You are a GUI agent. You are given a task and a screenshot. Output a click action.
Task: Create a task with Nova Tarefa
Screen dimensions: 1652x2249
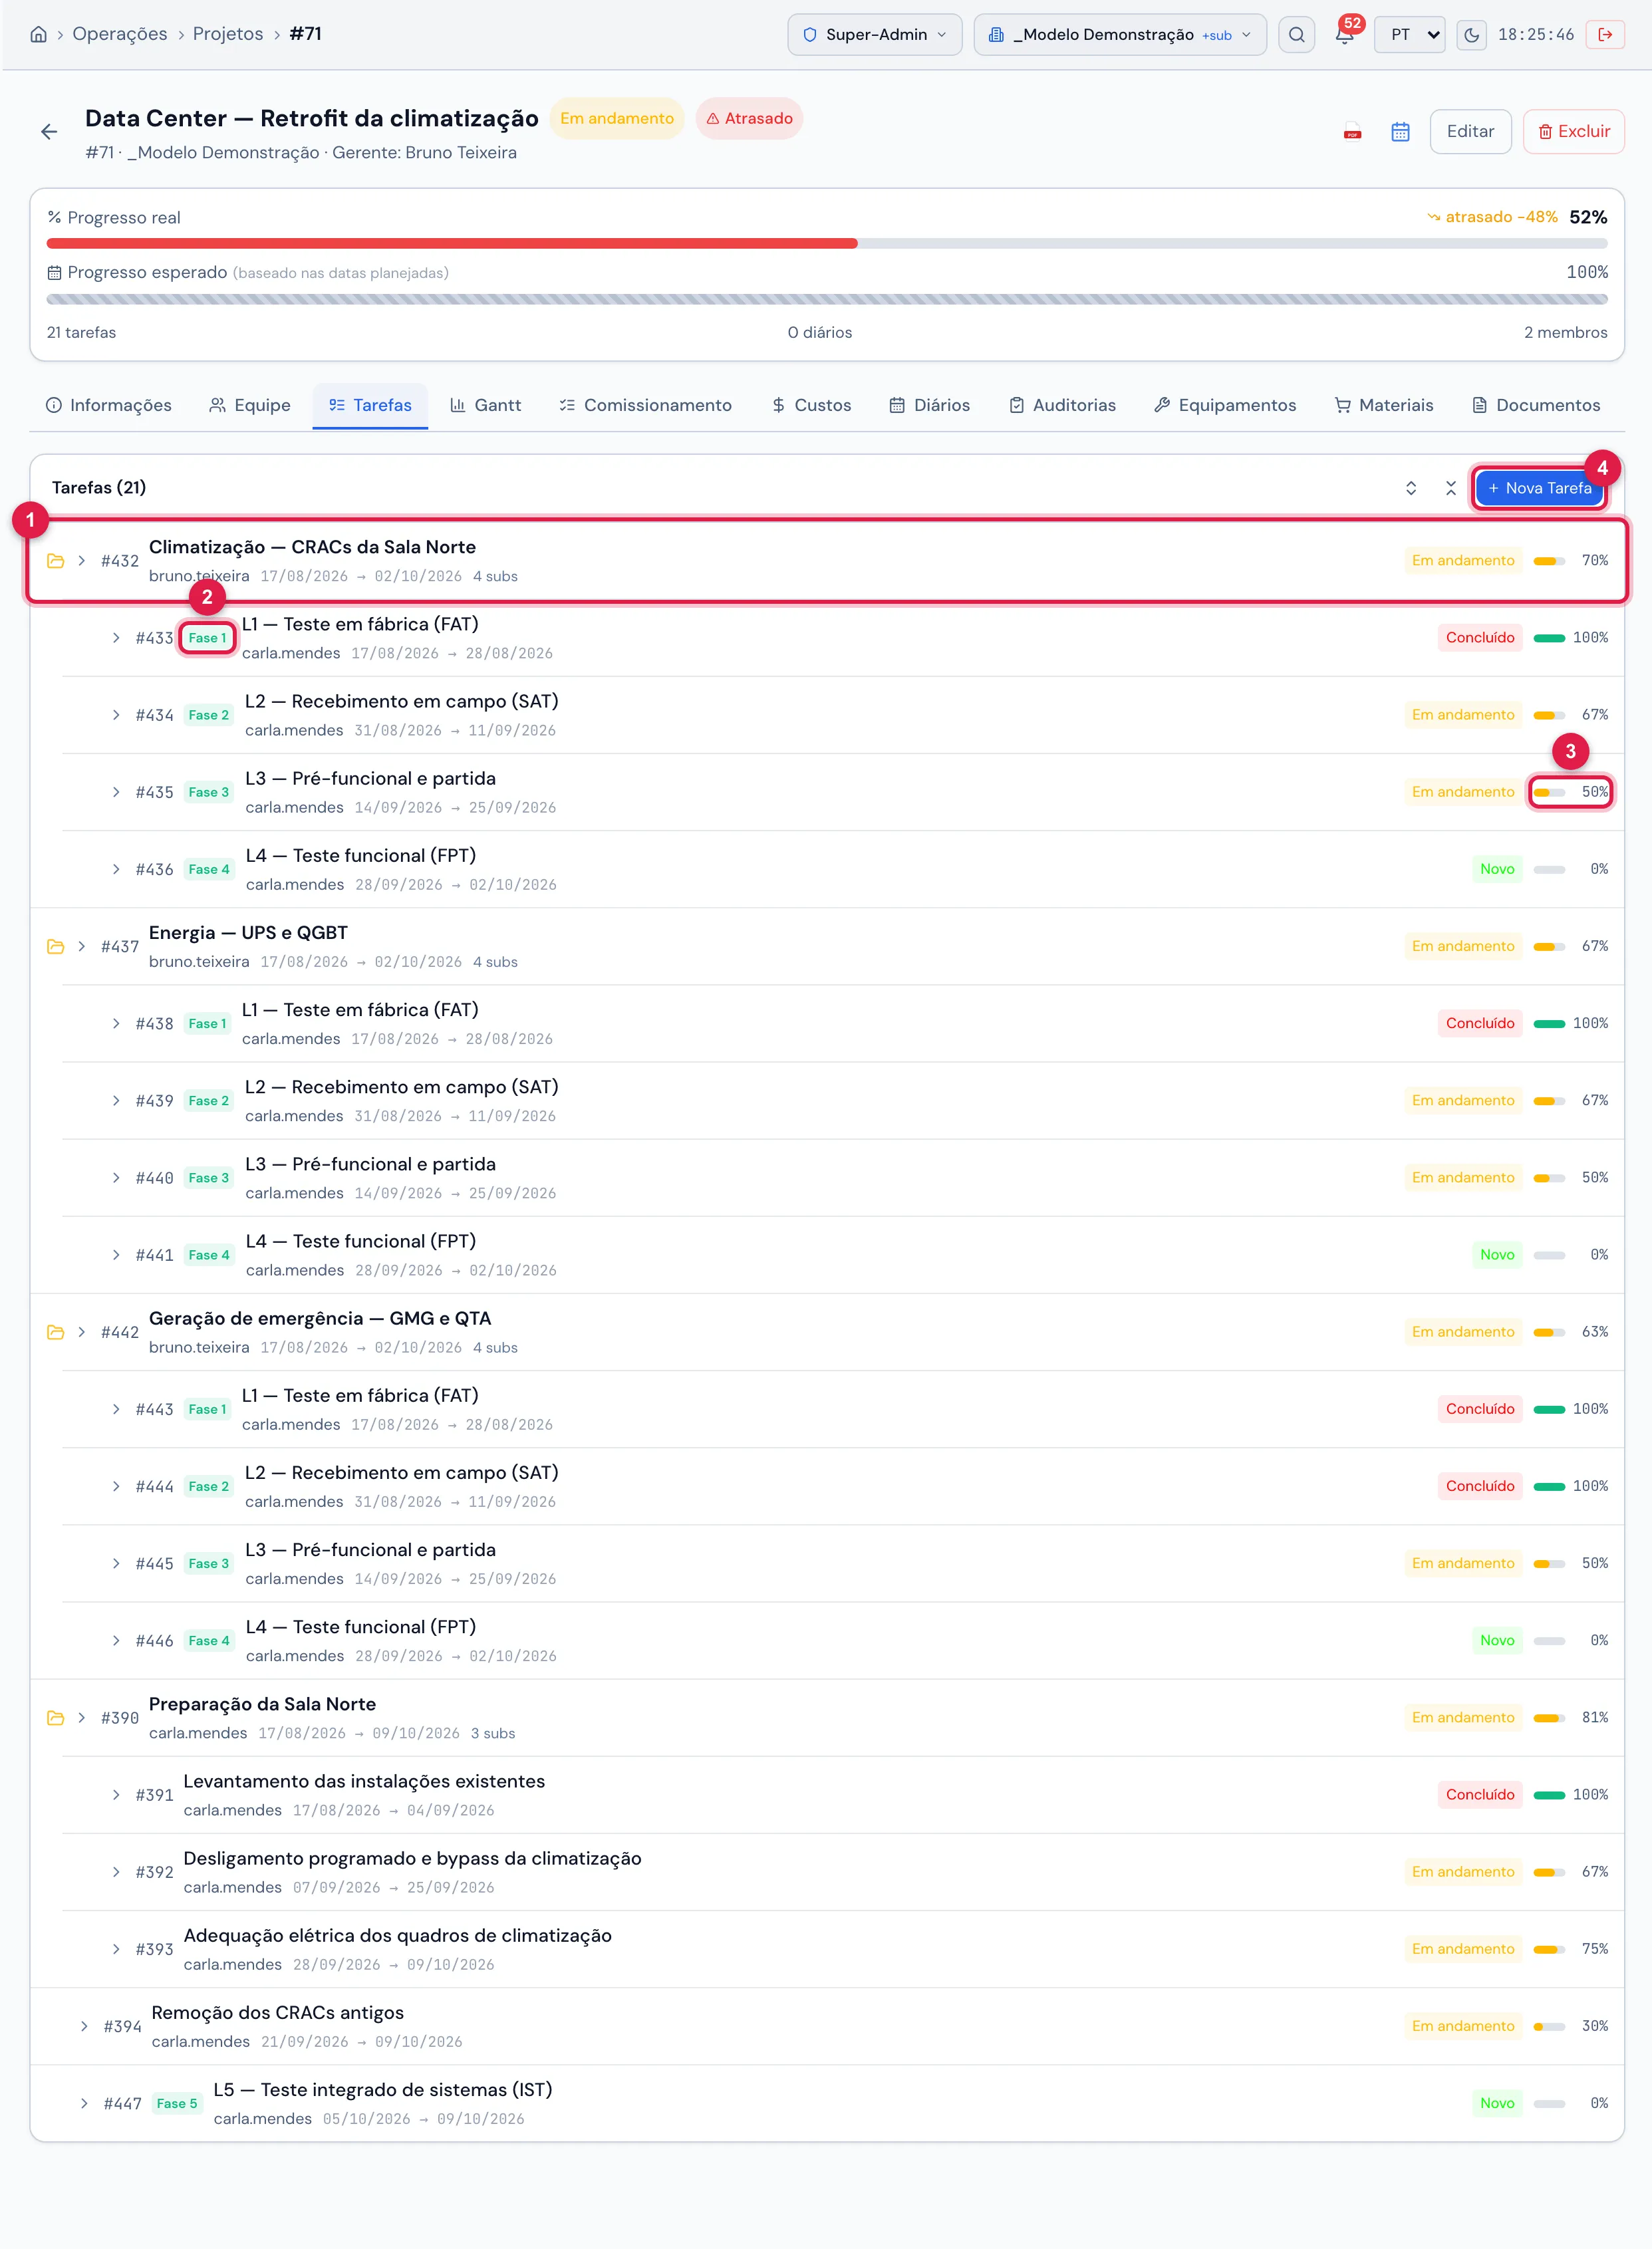(1539, 488)
